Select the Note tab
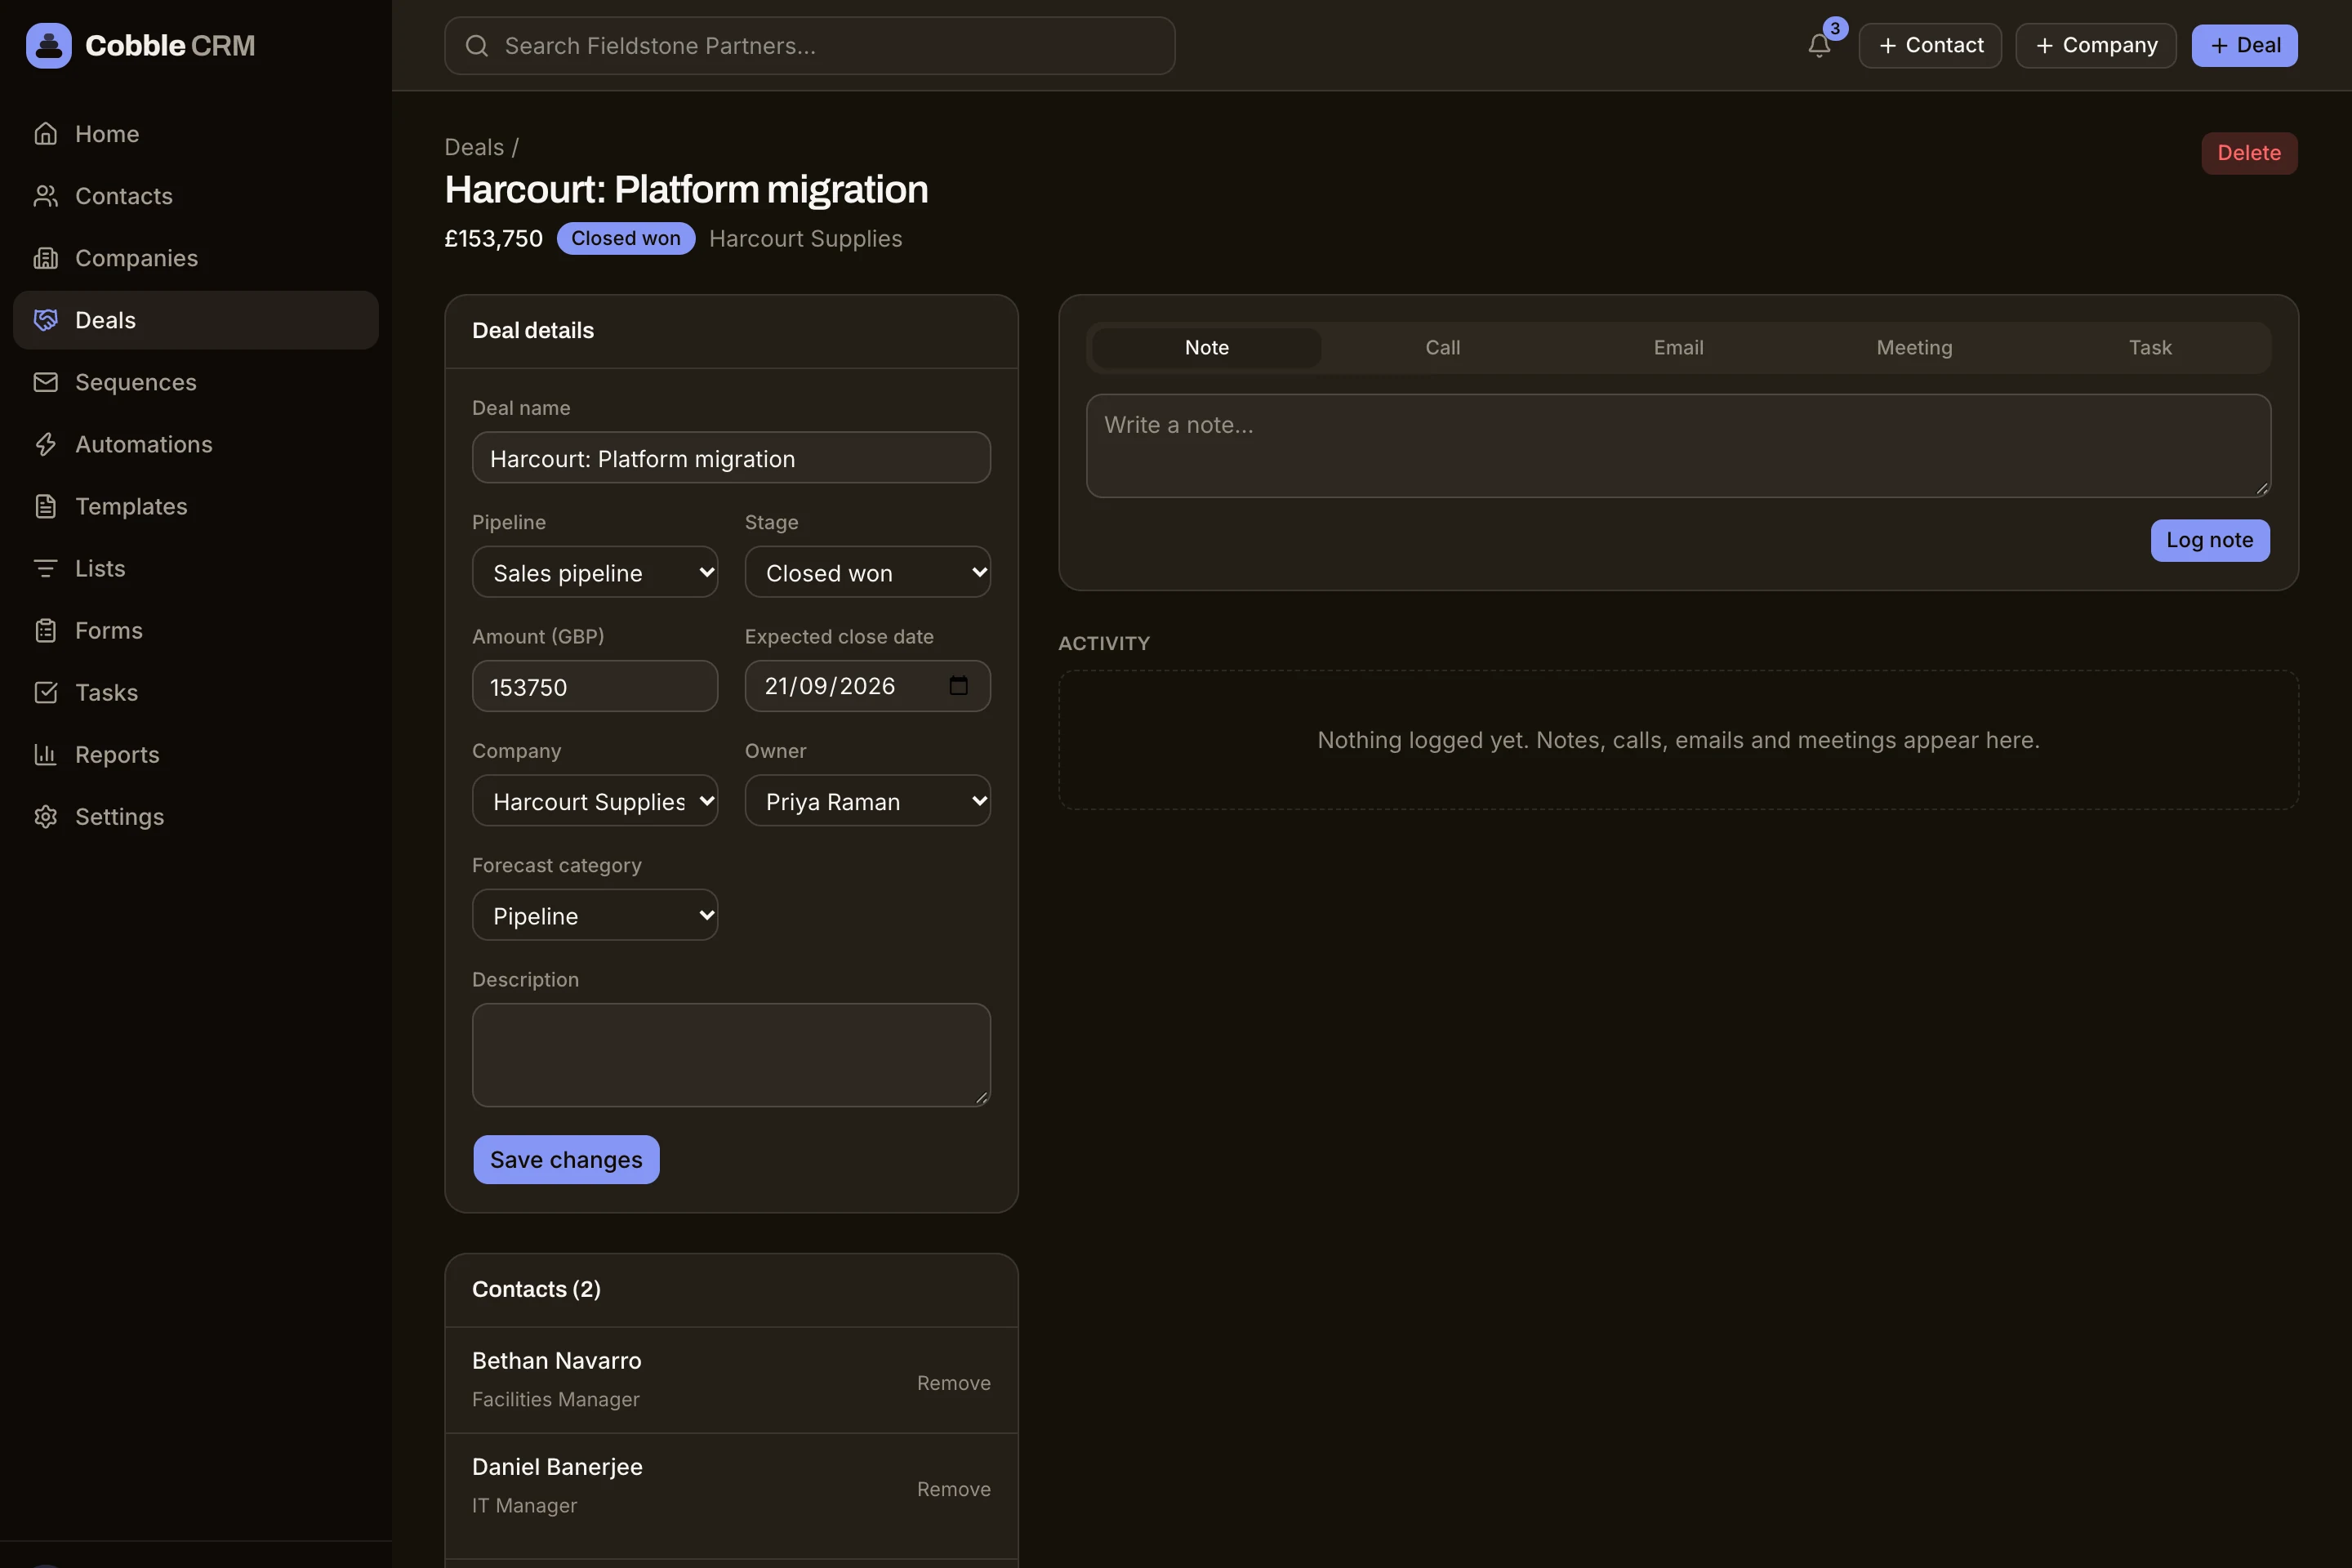Image resolution: width=2352 pixels, height=1568 pixels. click(x=1207, y=348)
